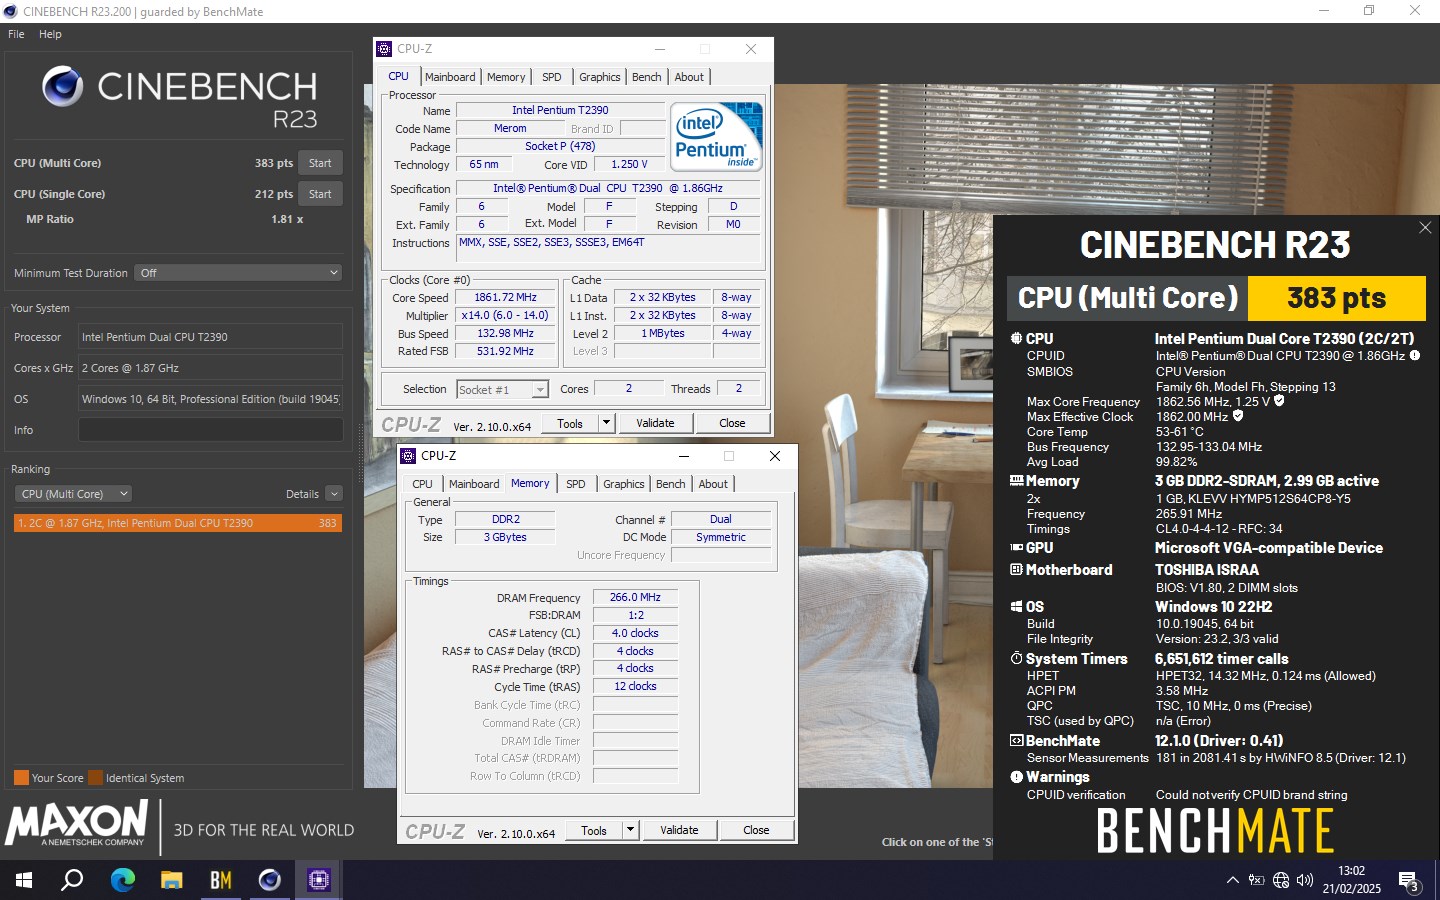Select ranking entry Pentium Dual T2390

pos(178,523)
